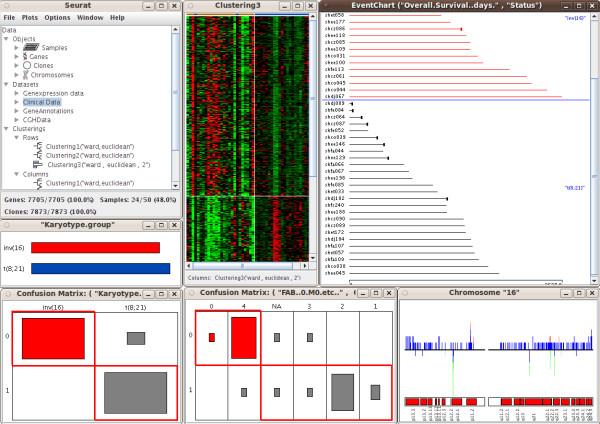The image size is (600, 424).
Task: Click the rows Clustering2 dendrogram icon
Action: tap(38, 155)
